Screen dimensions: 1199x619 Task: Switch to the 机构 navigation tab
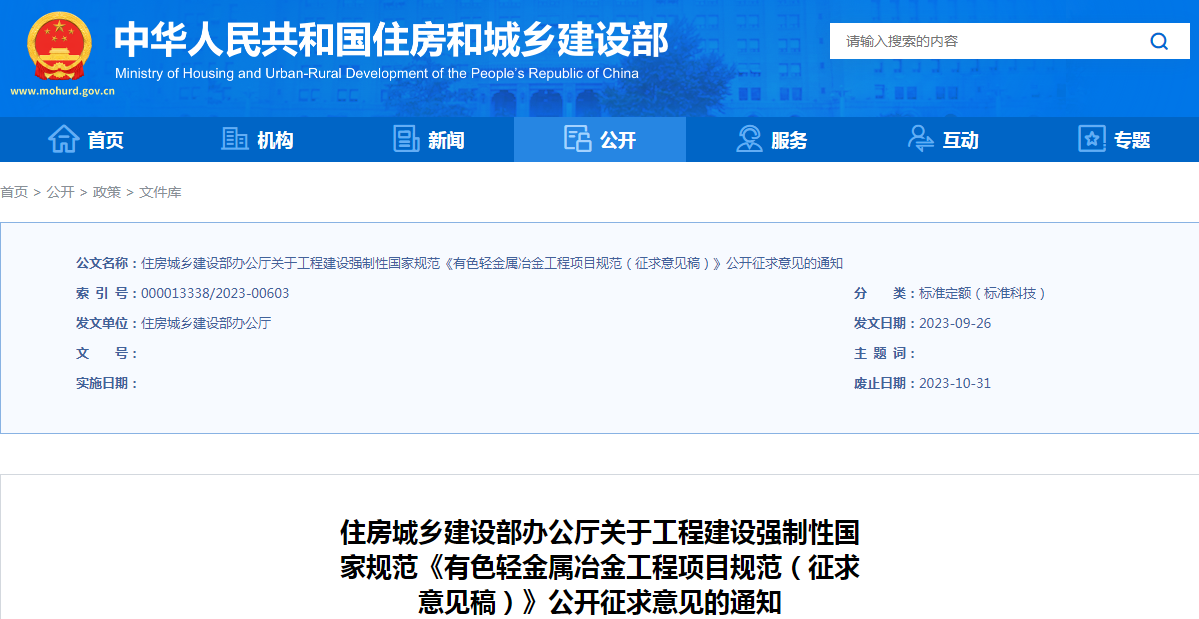click(x=275, y=141)
